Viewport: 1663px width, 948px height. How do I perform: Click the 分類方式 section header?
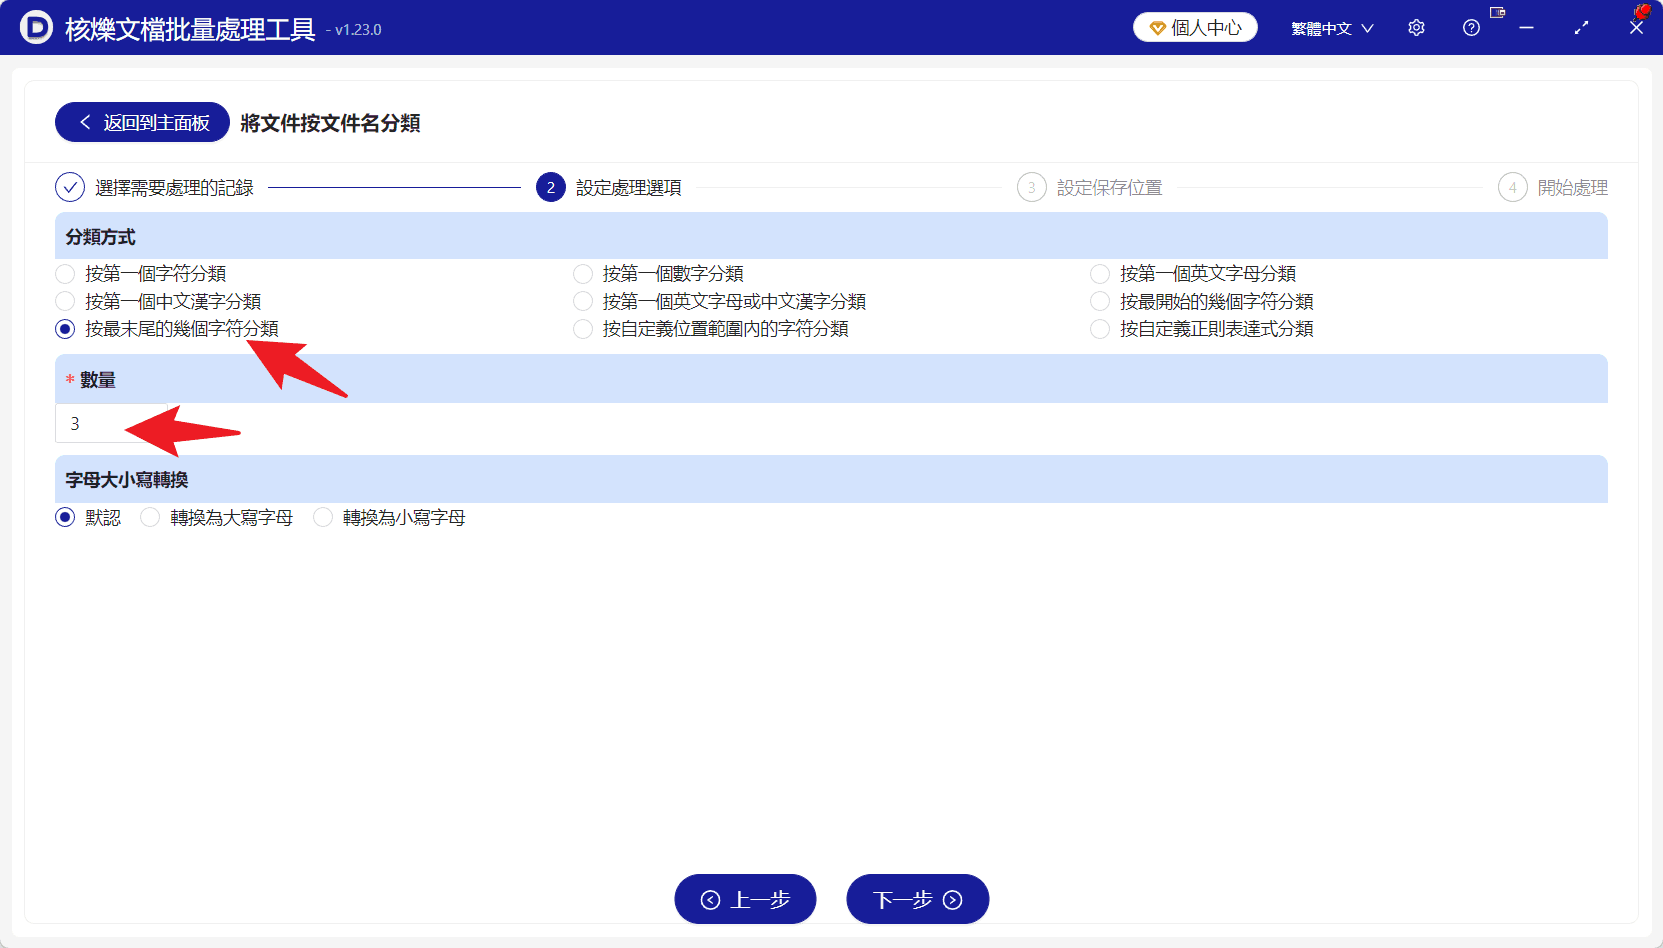[x=831, y=236]
